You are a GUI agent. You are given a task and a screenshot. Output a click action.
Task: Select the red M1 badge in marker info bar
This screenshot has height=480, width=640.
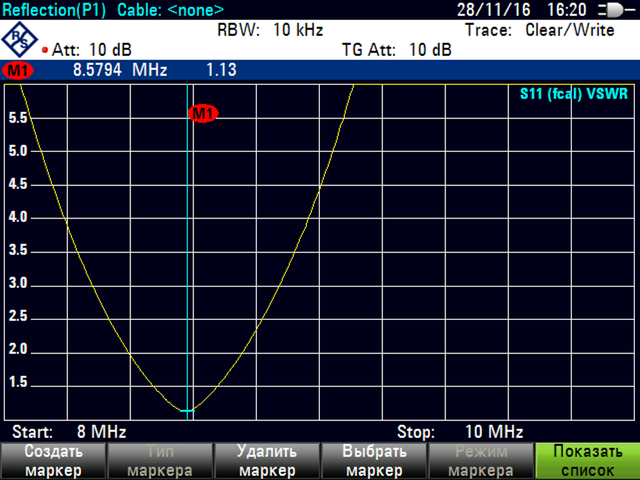[17, 71]
